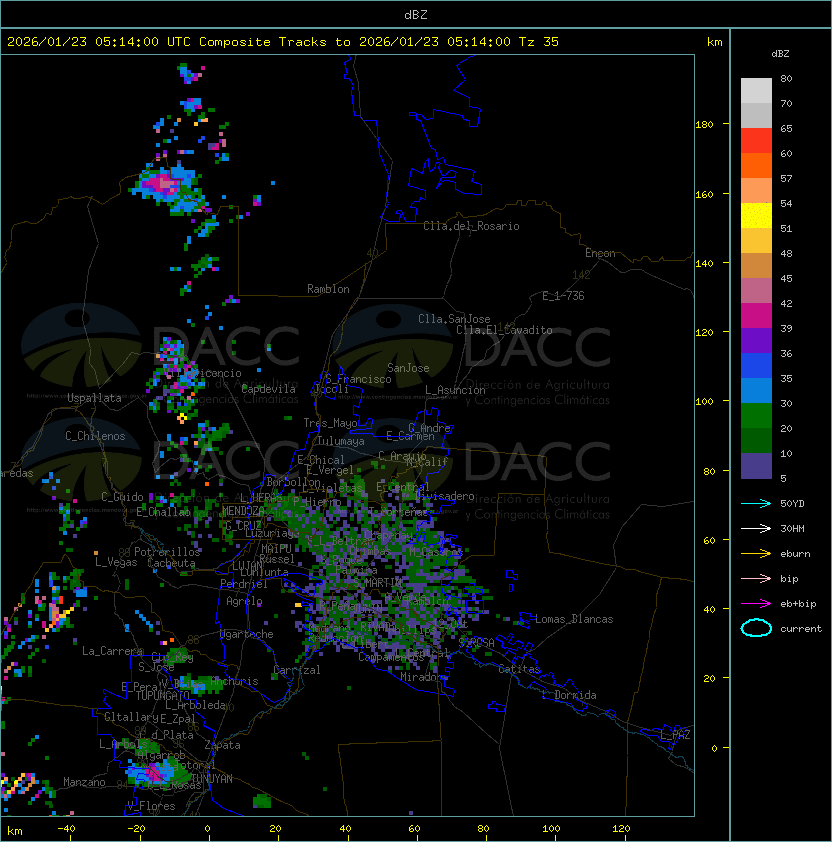The image size is (832, 842).
Task: Click the L_Vegas map label
Action: [116, 562]
